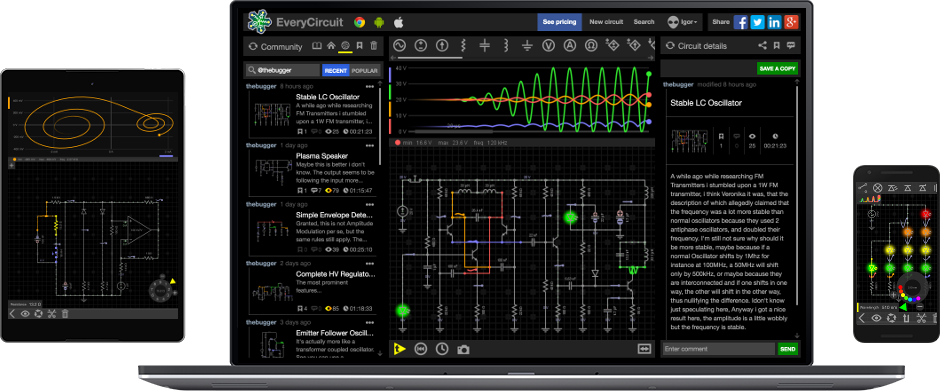
Task: Add a voltmeter to the circuit
Action: pos(549,46)
